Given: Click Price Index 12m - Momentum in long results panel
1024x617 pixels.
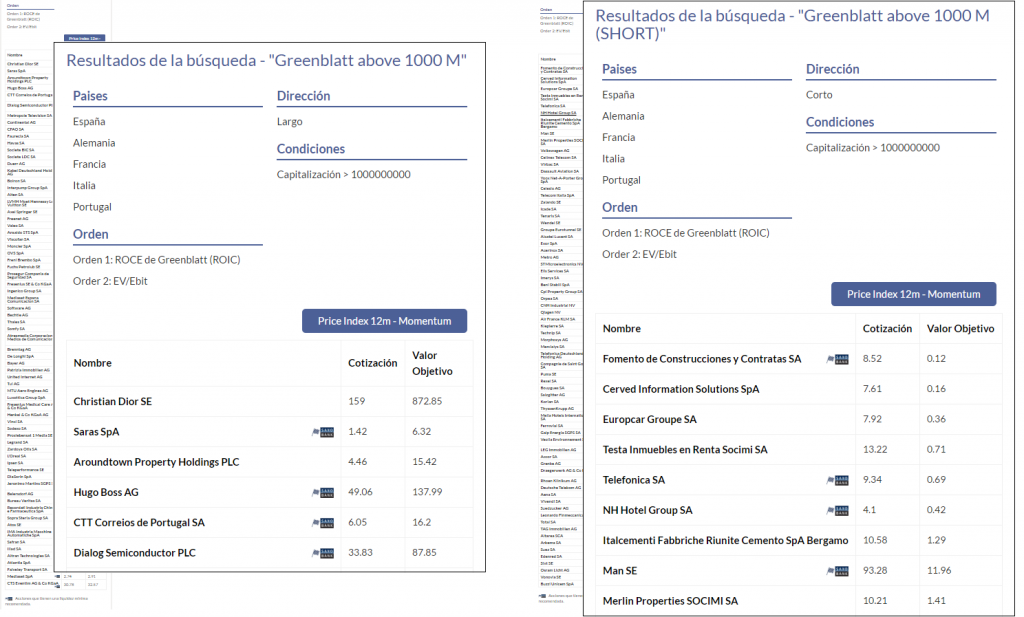Looking at the screenshot, I should pos(384,321).
